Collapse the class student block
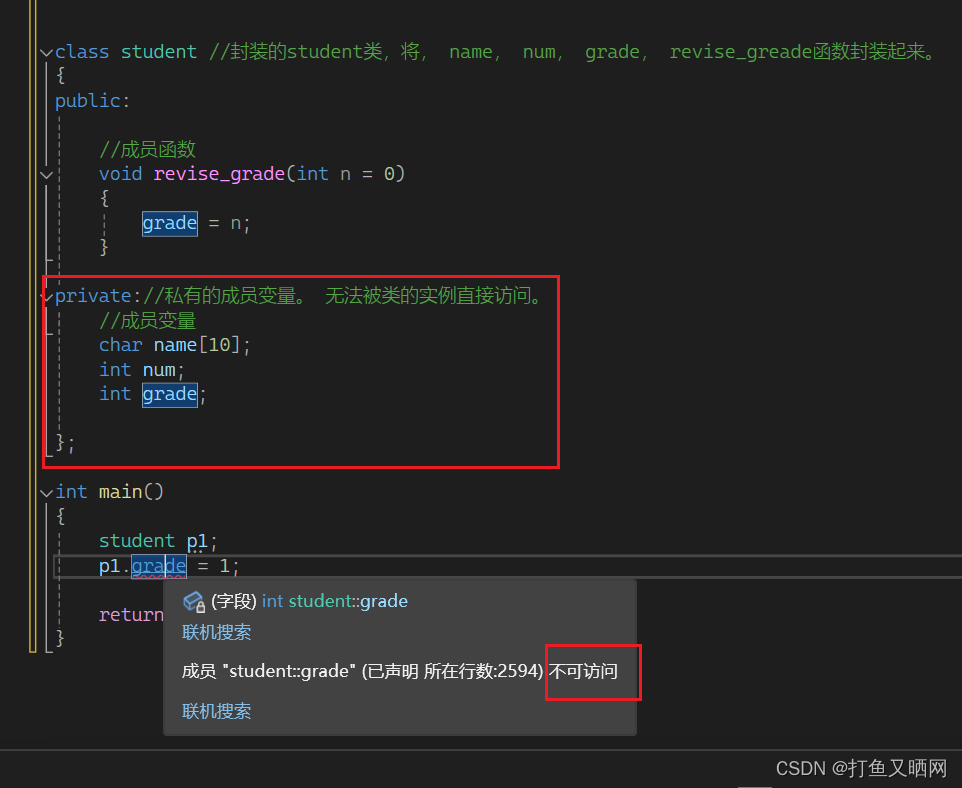Viewport: 962px width, 788px height. pyautogui.click(x=46, y=52)
